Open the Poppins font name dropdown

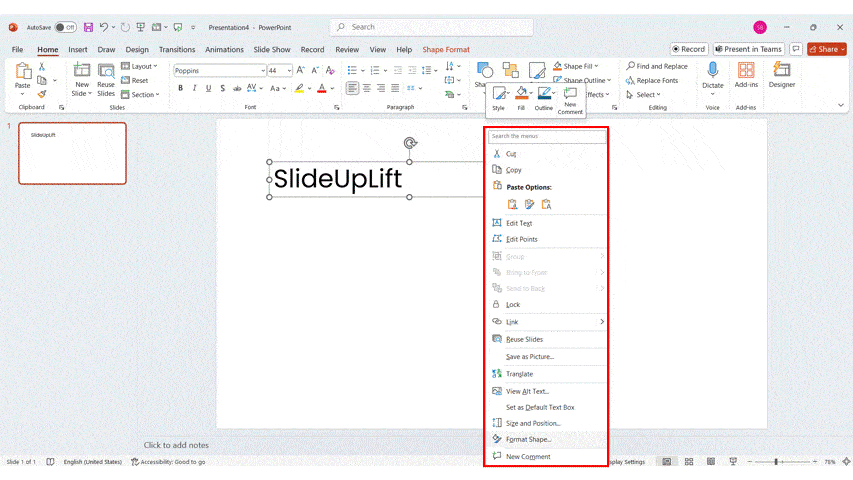coord(263,71)
